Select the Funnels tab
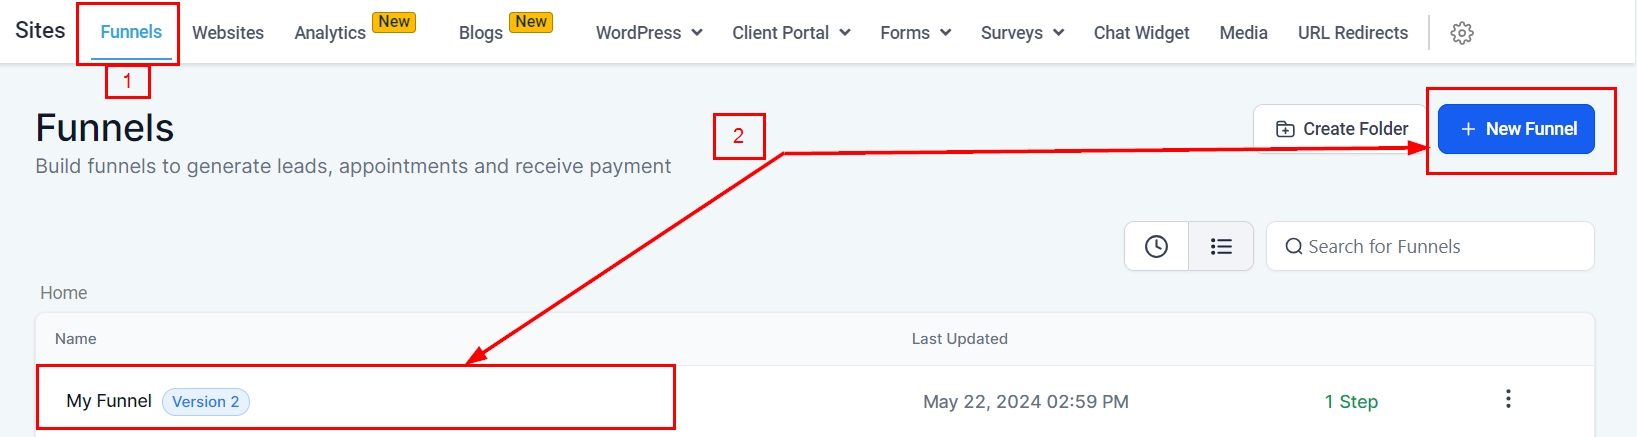This screenshot has width=1637, height=437. 131,32
